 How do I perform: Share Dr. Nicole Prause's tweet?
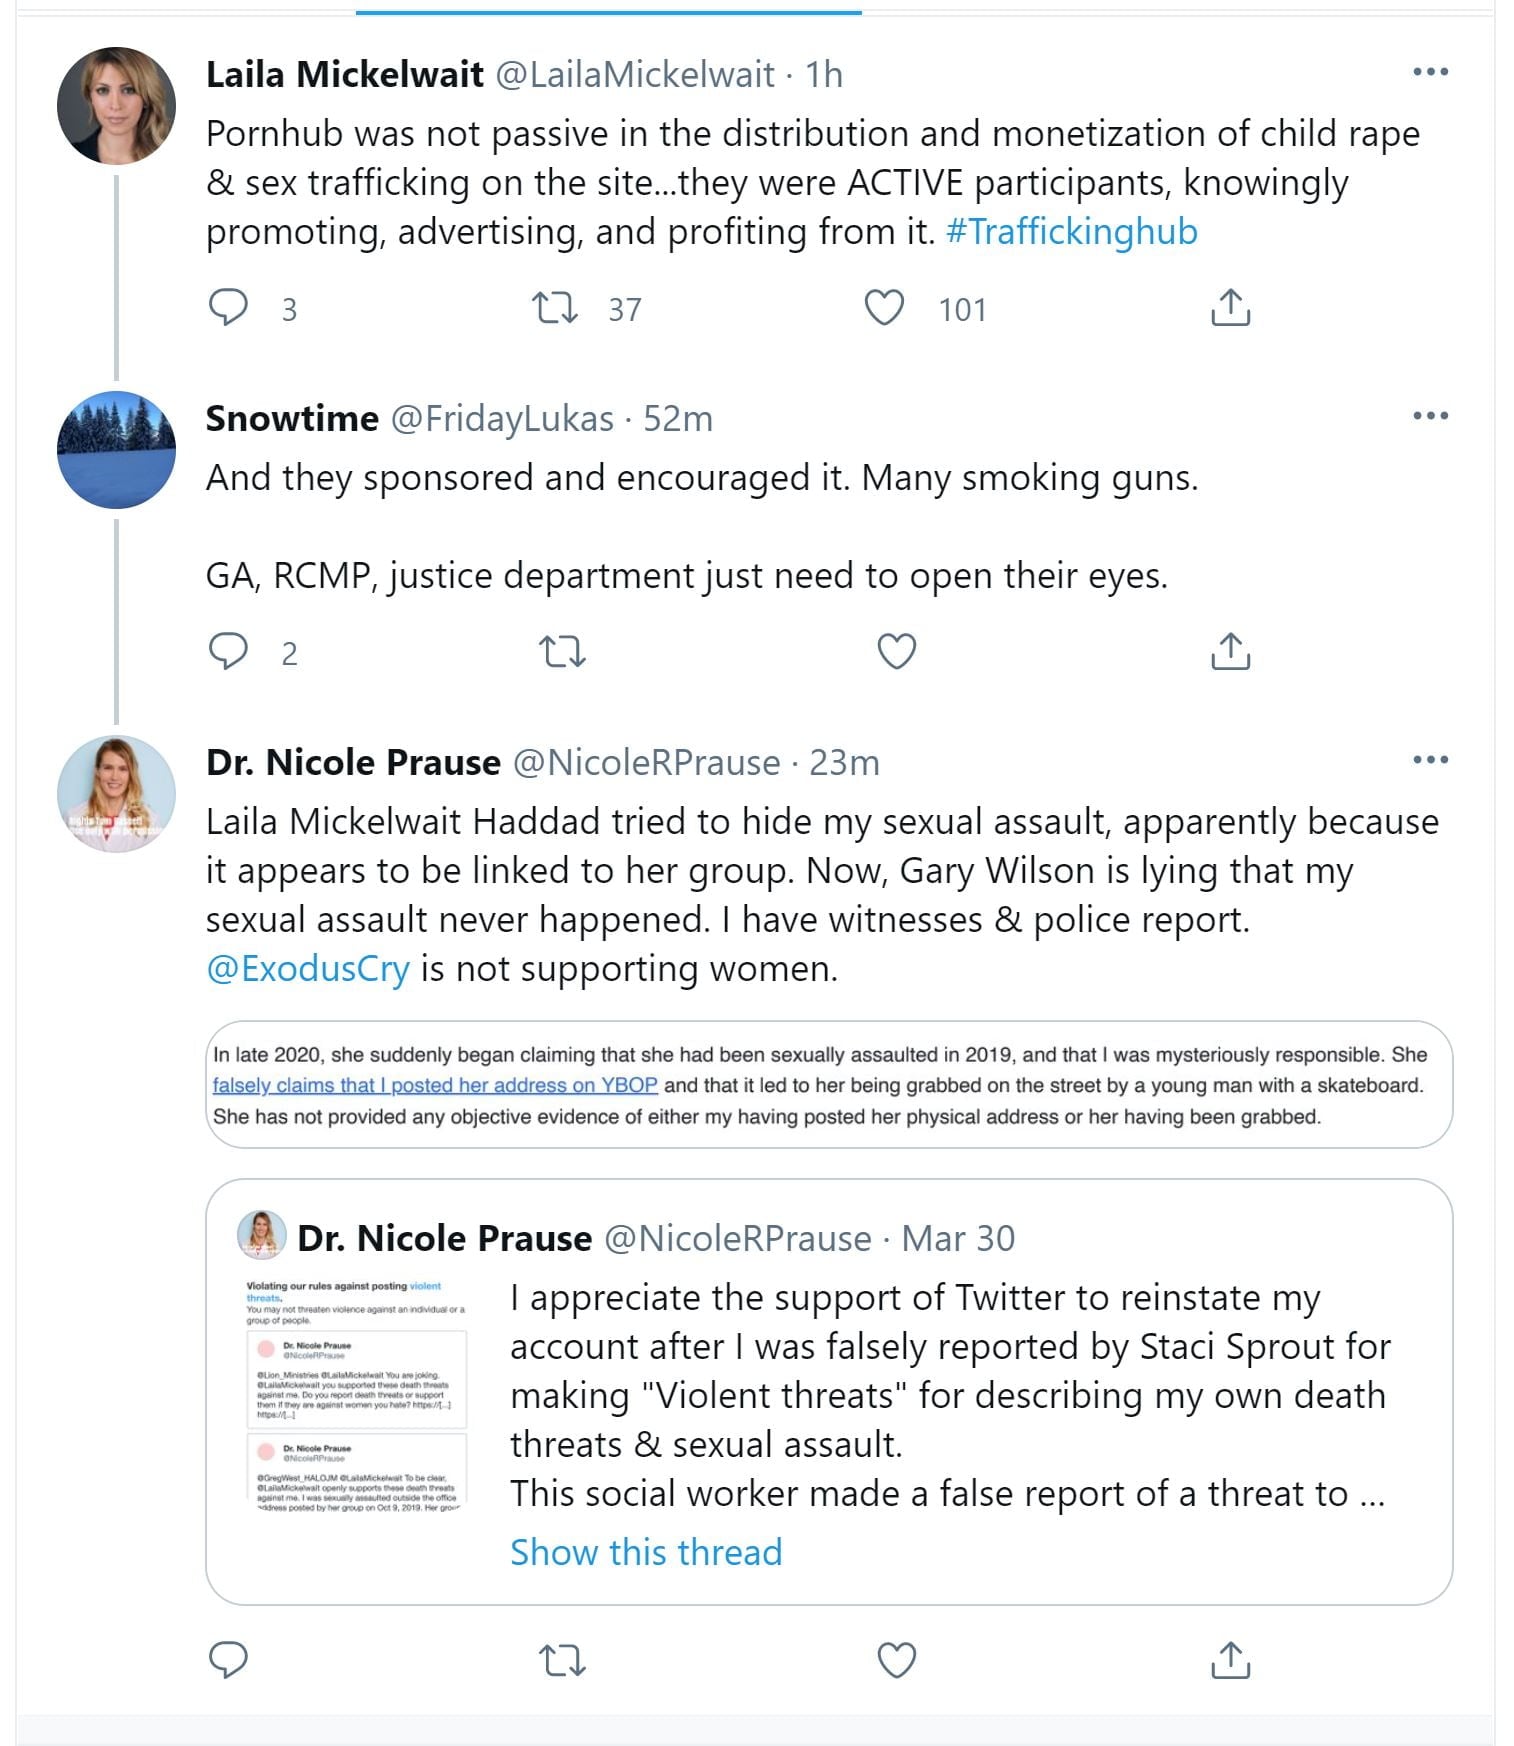pyautogui.click(x=1230, y=1660)
